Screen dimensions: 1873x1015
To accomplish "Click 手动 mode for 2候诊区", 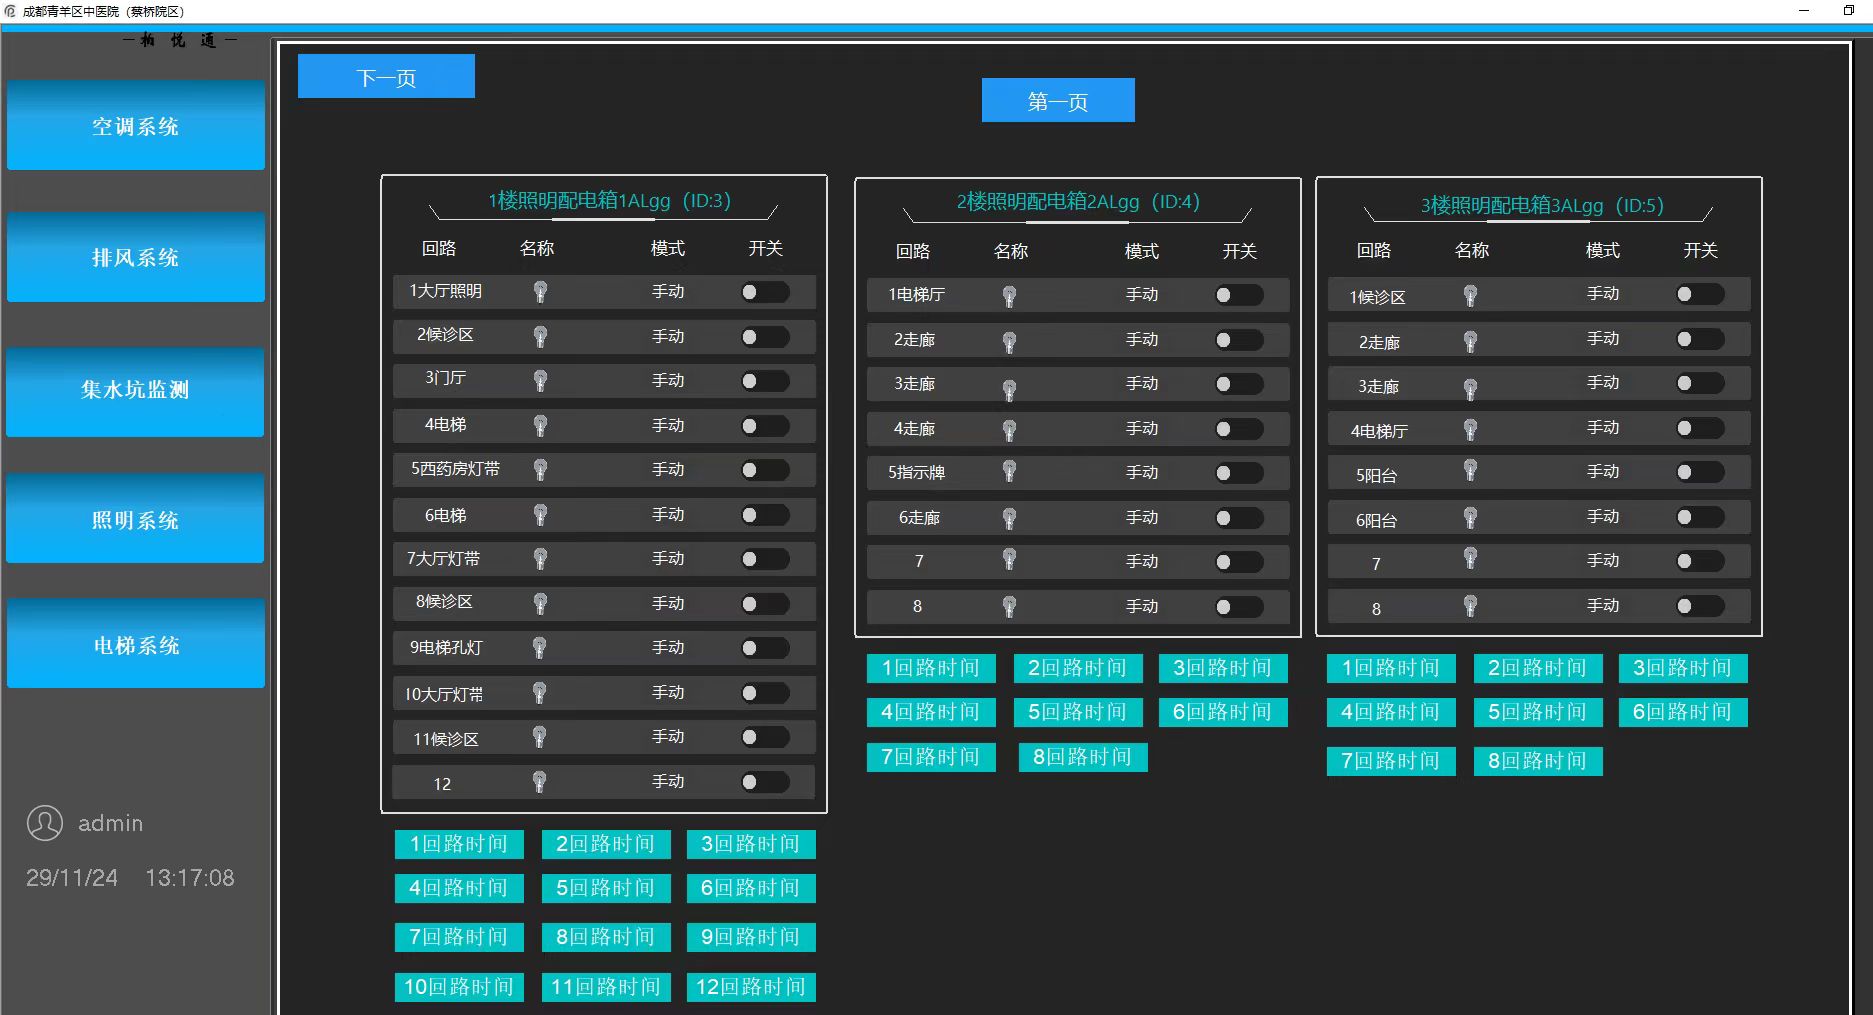I will pos(668,336).
